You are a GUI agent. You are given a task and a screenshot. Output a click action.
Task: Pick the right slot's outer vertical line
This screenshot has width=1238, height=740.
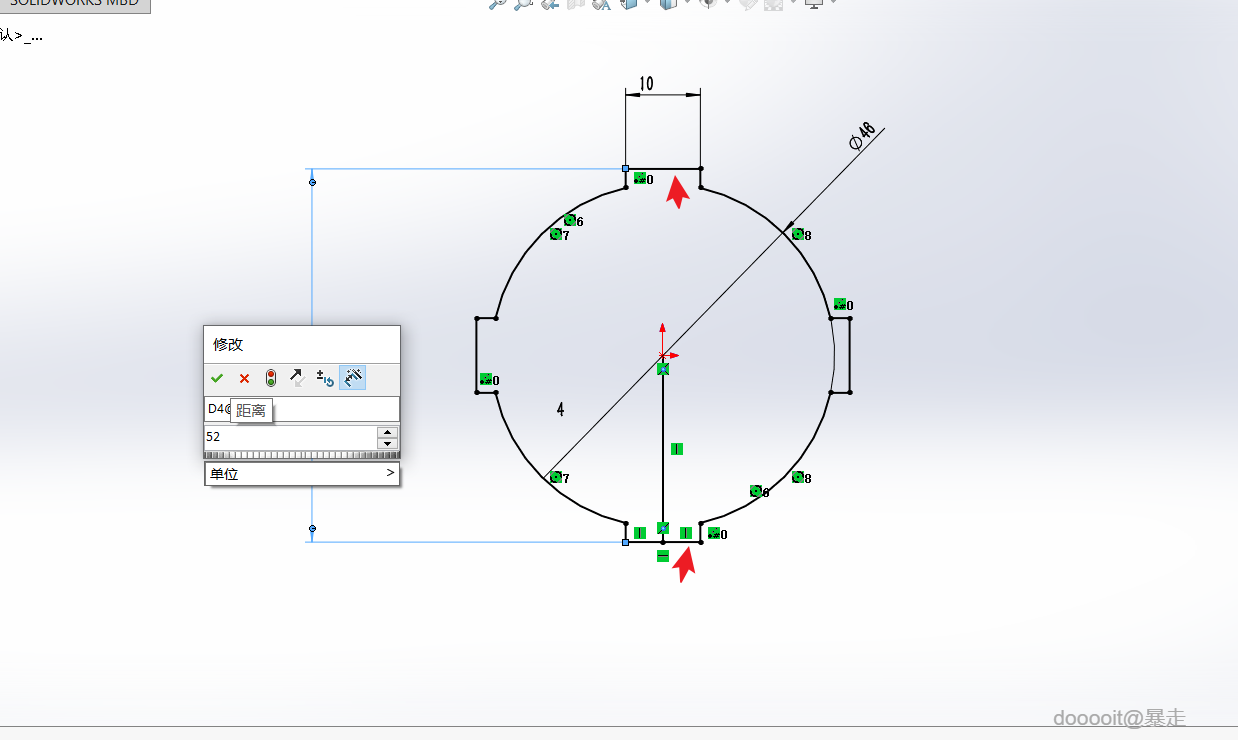[x=850, y=355]
